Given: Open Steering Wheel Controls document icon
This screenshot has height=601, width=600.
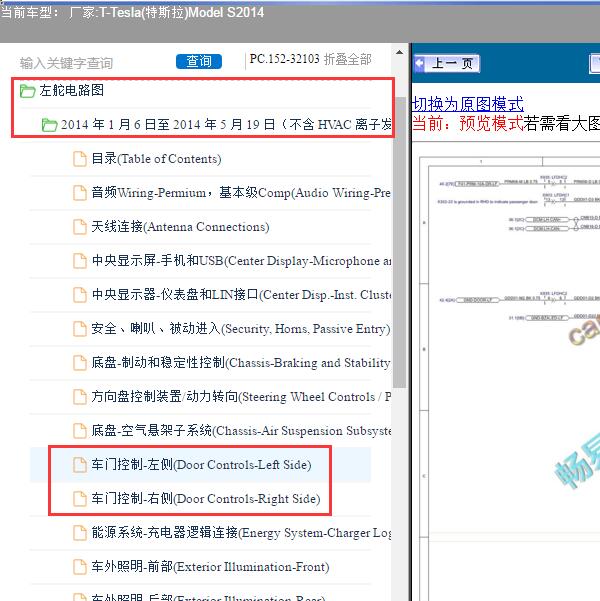Looking at the screenshot, I should coord(80,397).
